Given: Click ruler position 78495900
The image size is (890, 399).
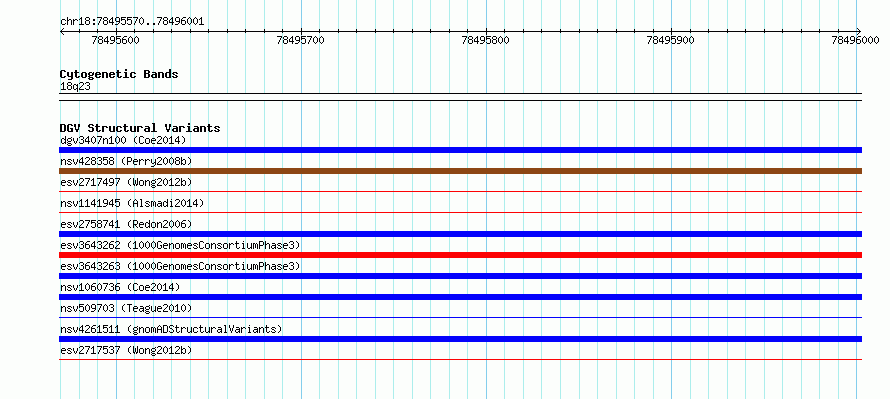Looking at the screenshot, I should (670, 40).
